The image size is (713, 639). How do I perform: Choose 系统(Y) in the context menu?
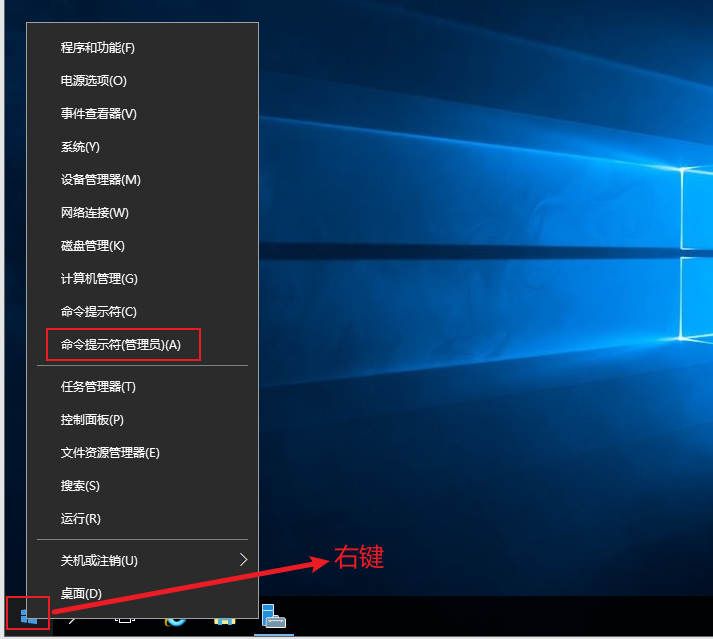[142, 147]
